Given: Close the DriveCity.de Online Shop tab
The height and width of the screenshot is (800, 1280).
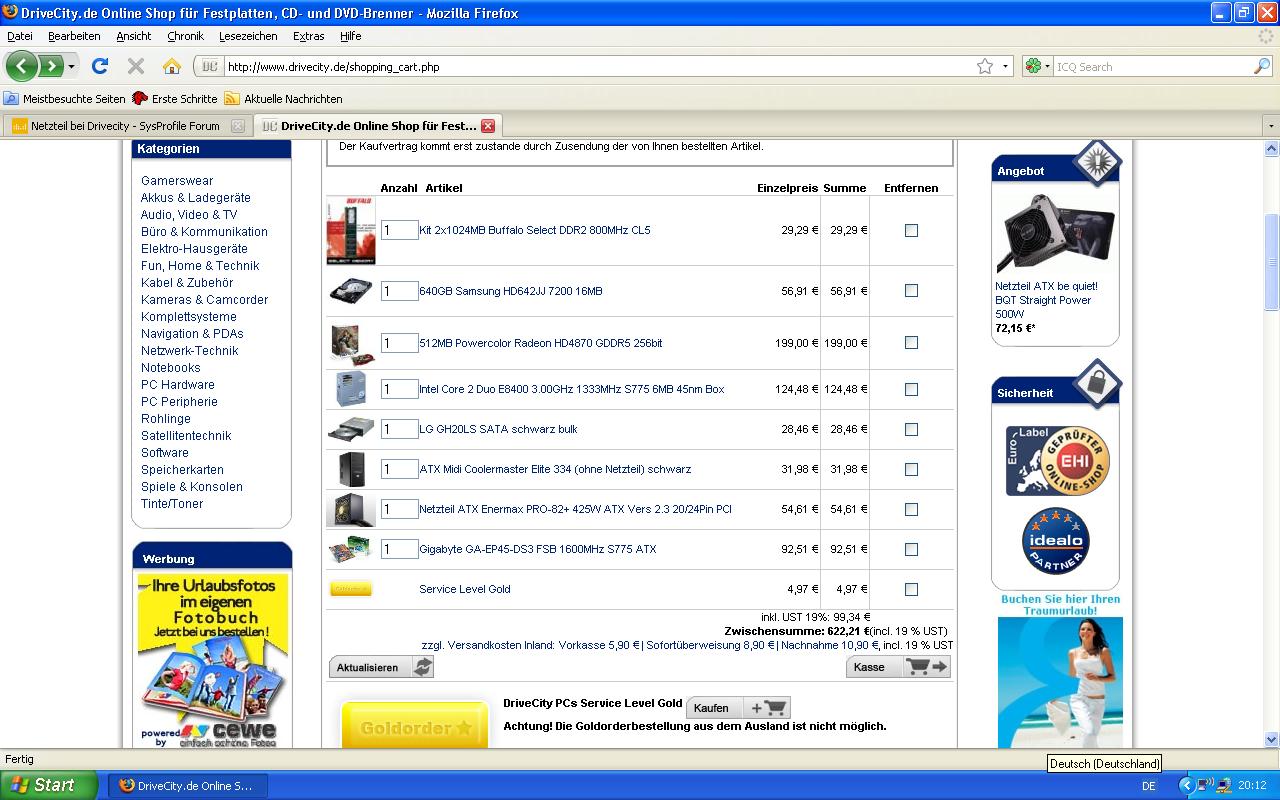Looking at the screenshot, I should [x=488, y=126].
